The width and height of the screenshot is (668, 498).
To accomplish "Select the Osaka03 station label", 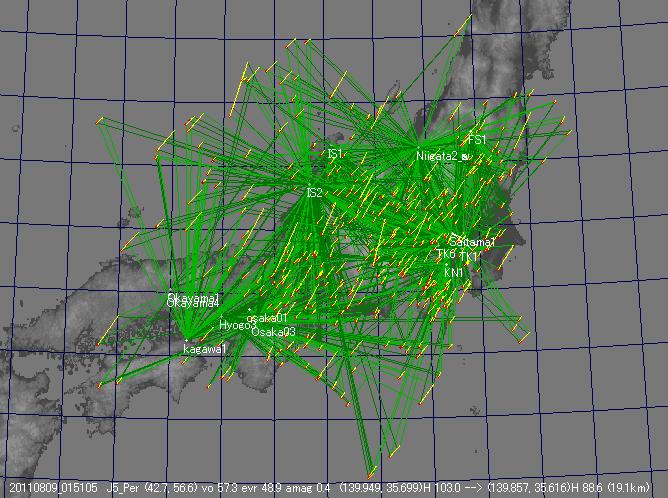I will pos(274,331).
